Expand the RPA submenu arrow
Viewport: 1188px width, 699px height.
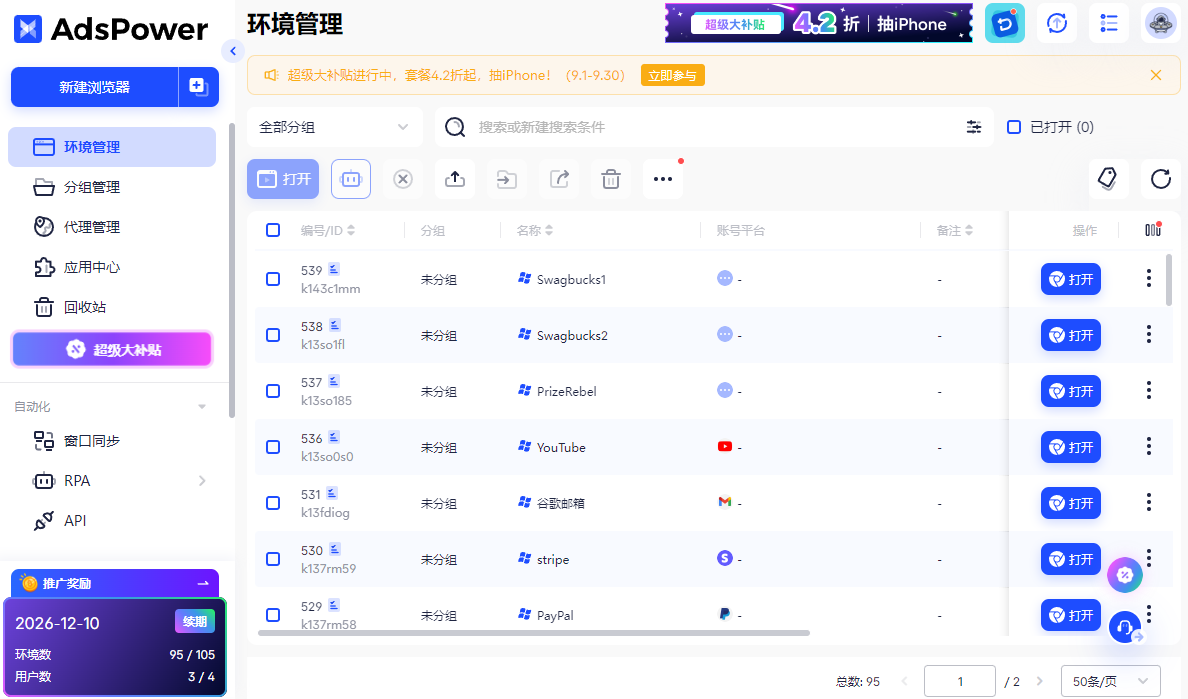tap(202, 481)
